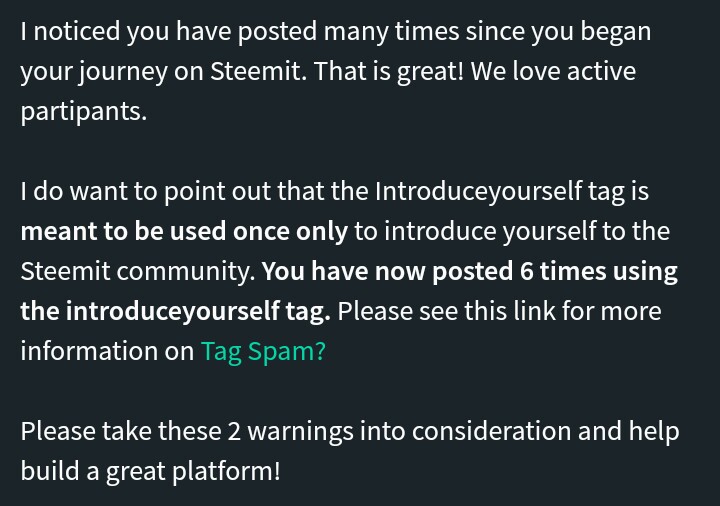Click the bold 'the introduceyourself tag.' text
The width and height of the screenshot is (720, 506).
175,311
